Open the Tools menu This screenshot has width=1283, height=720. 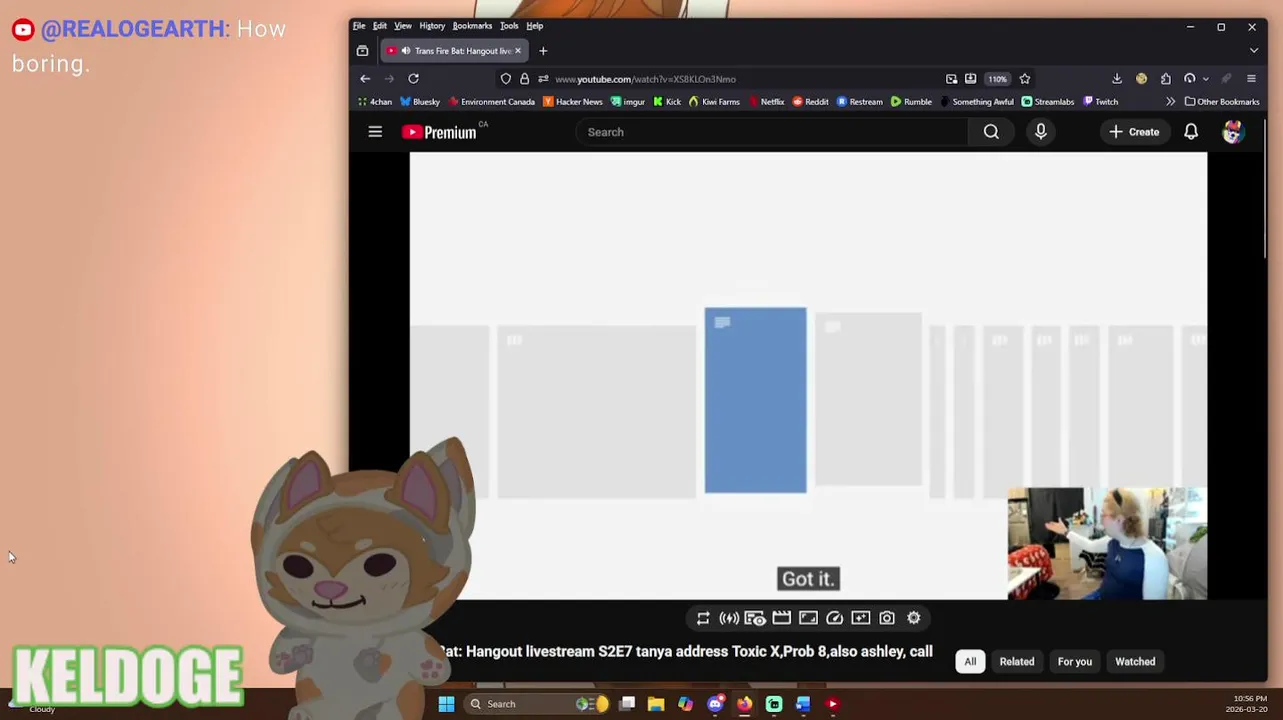click(509, 26)
